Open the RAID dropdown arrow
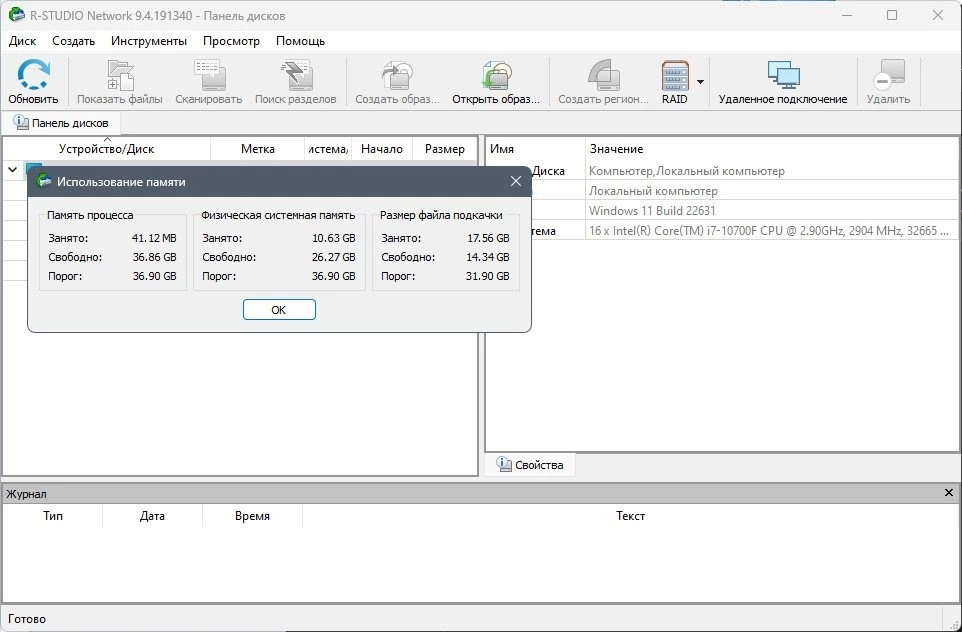This screenshot has width=962, height=632. pyautogui.click(x=700, y=82)
